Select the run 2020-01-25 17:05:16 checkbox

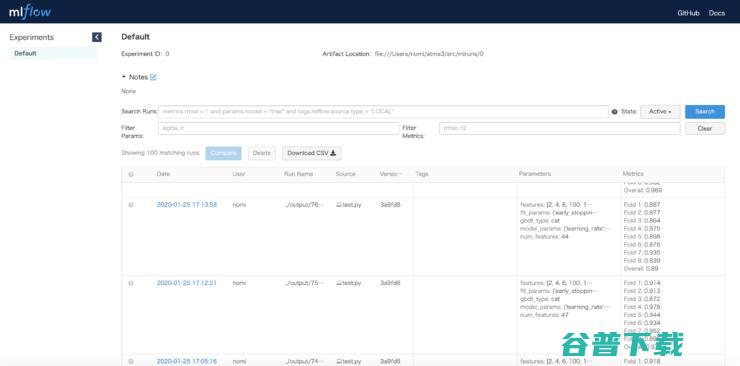click(x=131, y=361)
